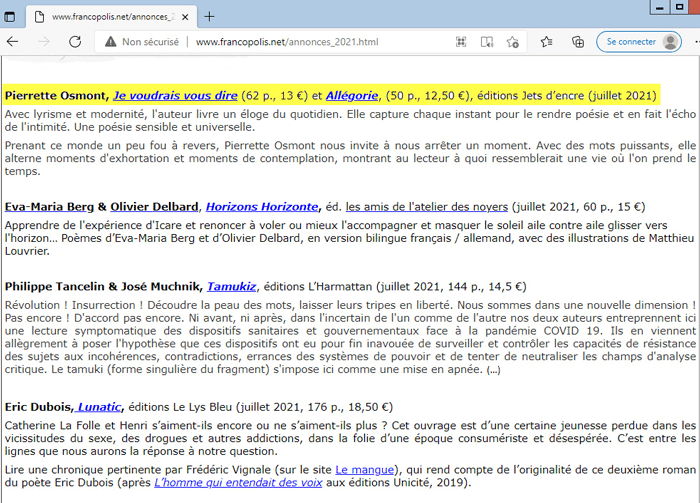Click the Philippe Tancelin & José Muchnik heading
Viewport: 700px width, 503px height.
point(104,287)
